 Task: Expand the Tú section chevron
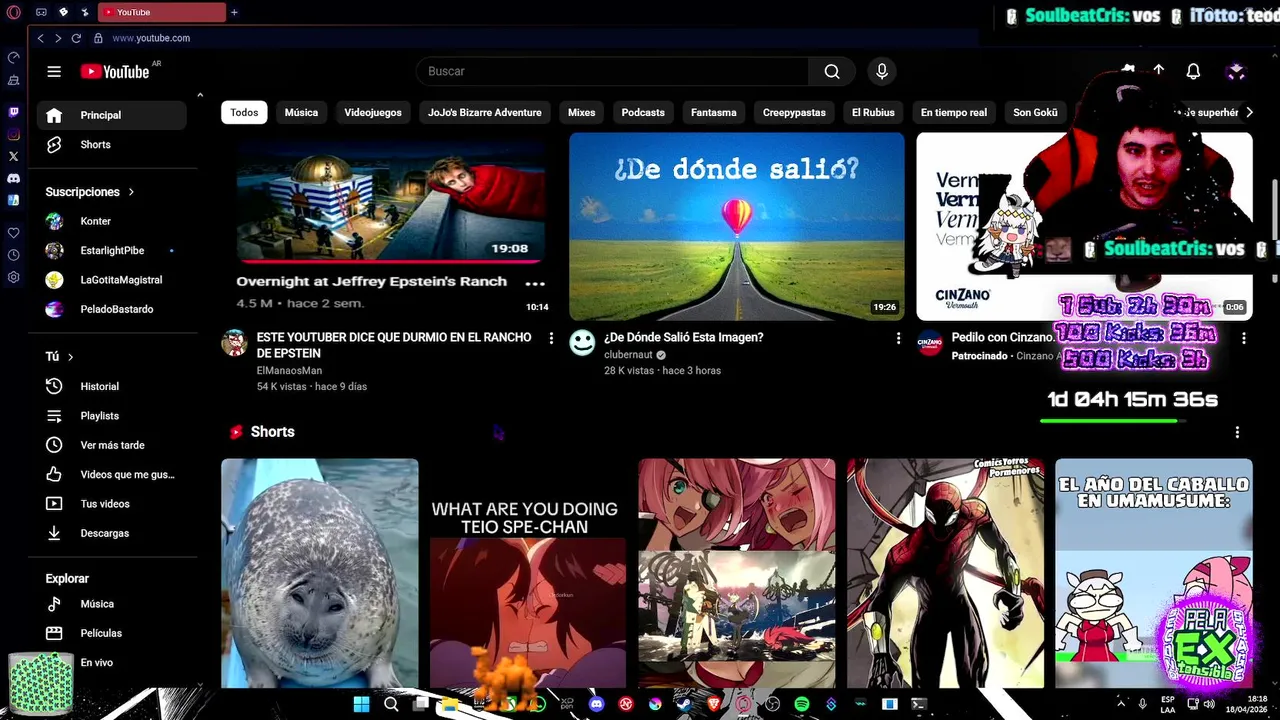(x=70, y=357)
